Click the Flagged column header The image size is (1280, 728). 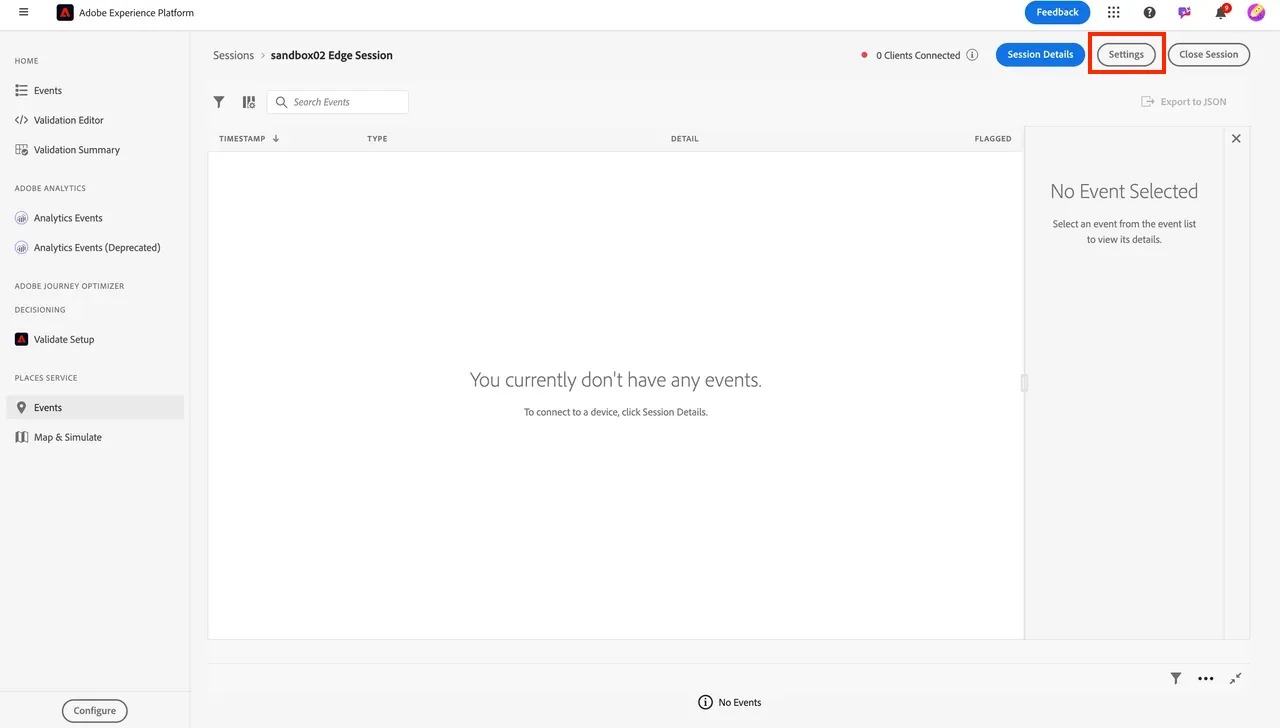993,139
